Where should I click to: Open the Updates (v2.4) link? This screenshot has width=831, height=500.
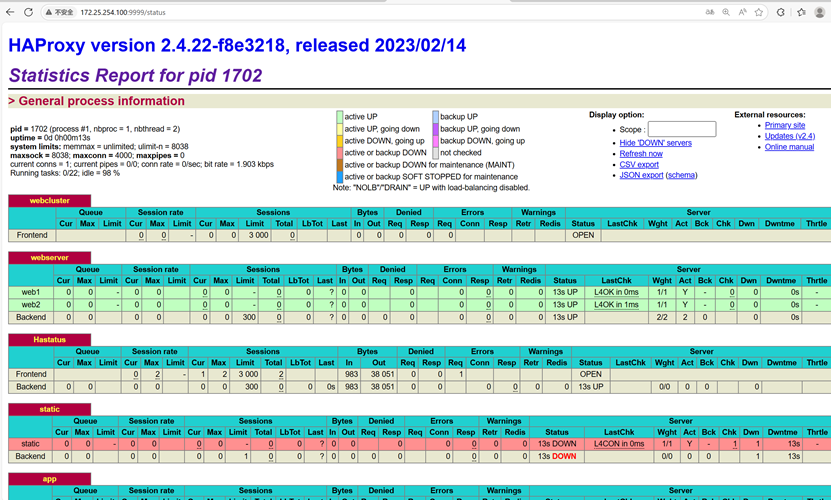point(790,136)
